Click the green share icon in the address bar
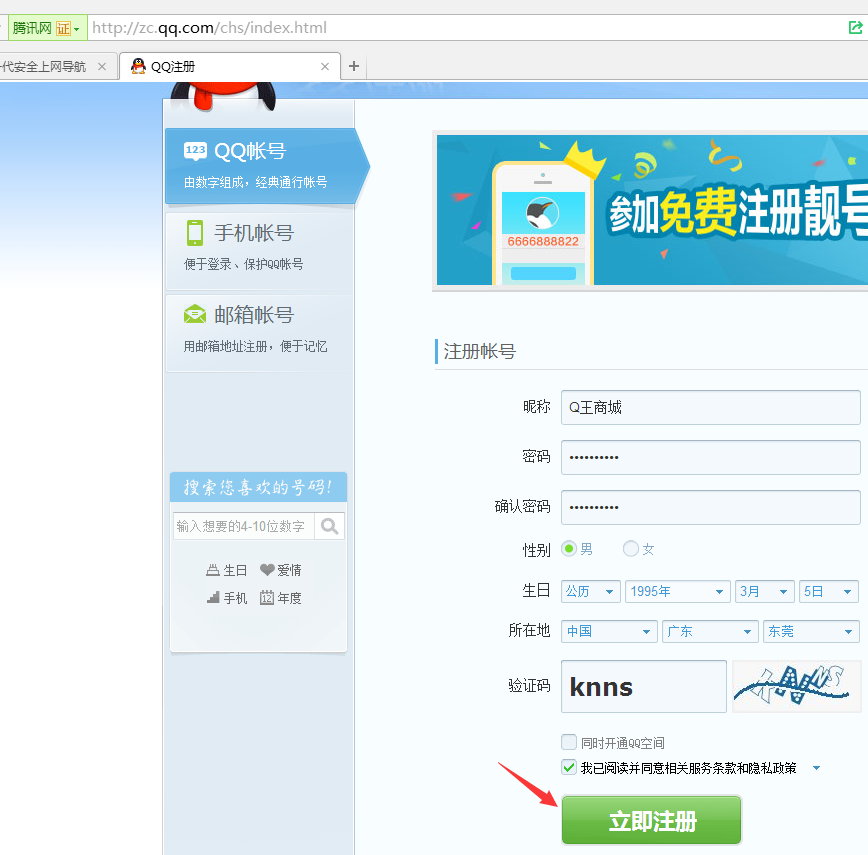Viewport: 868px width, 855px height. [856, 27]
